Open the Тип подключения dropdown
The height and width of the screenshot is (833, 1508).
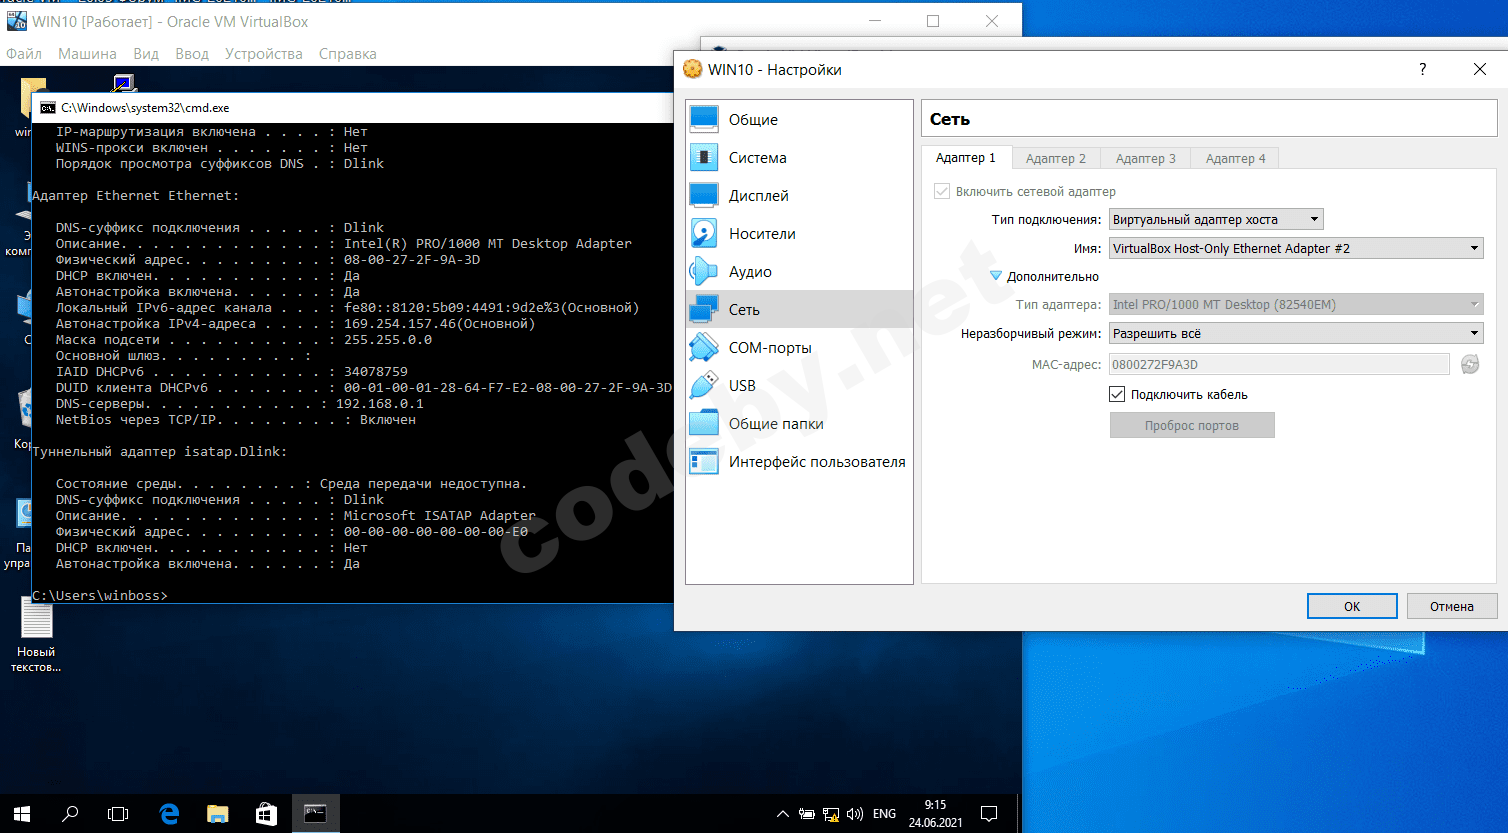1216,219
